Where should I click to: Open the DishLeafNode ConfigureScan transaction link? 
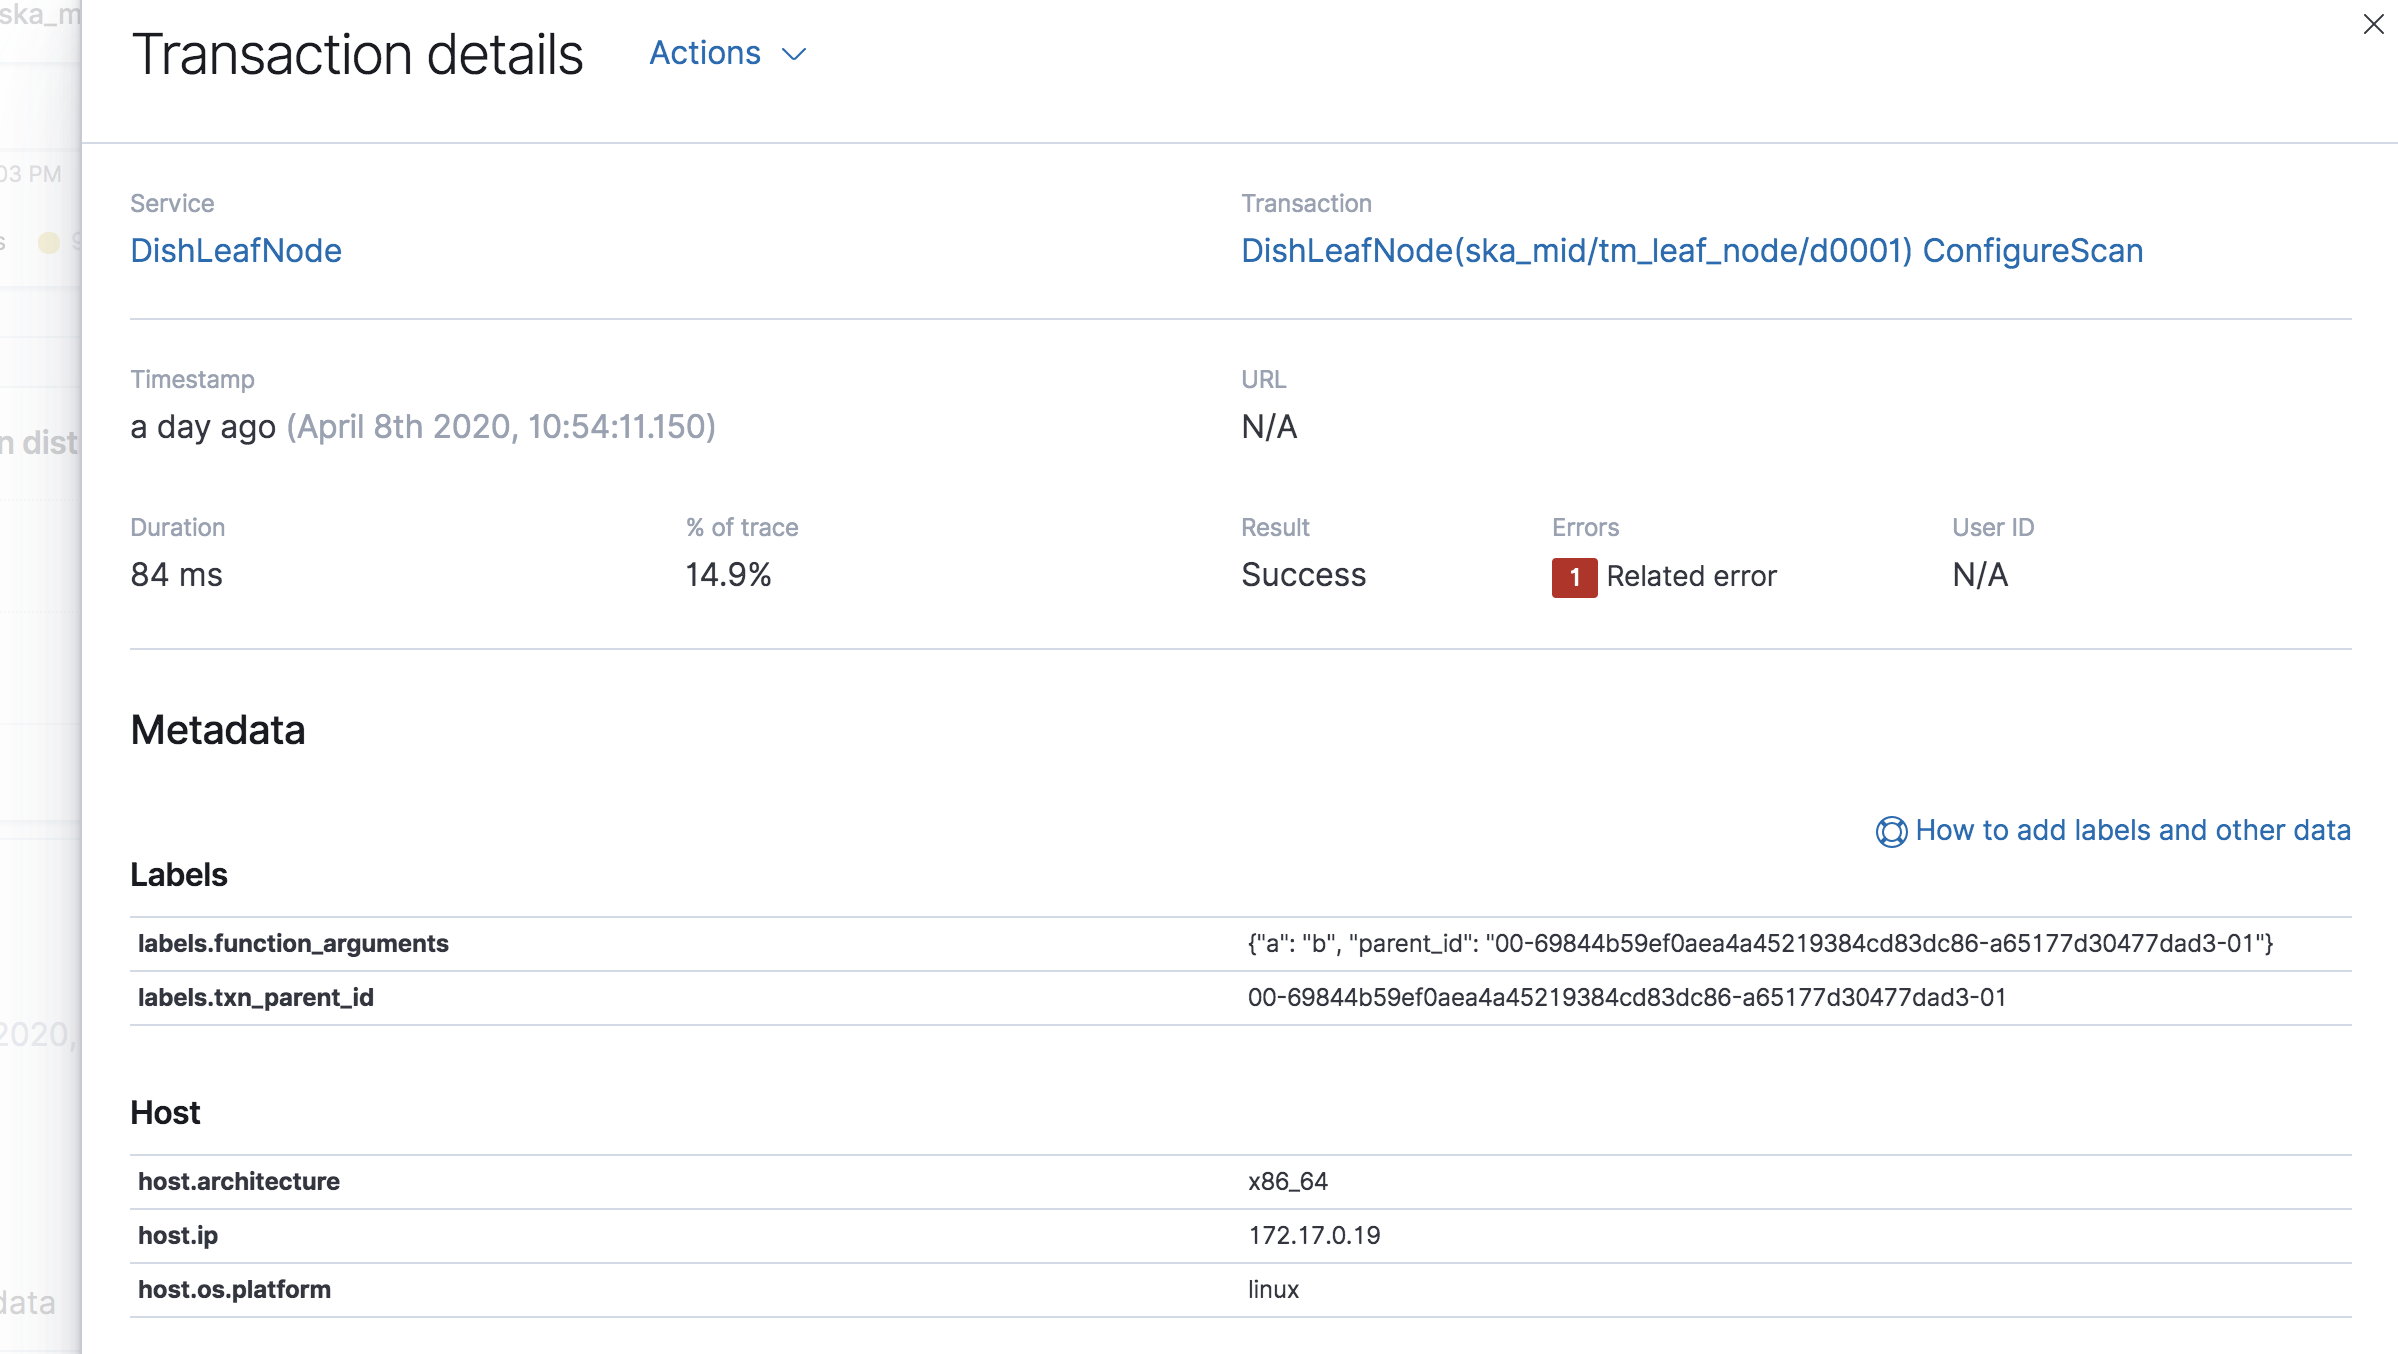[x=1692, y=250]
